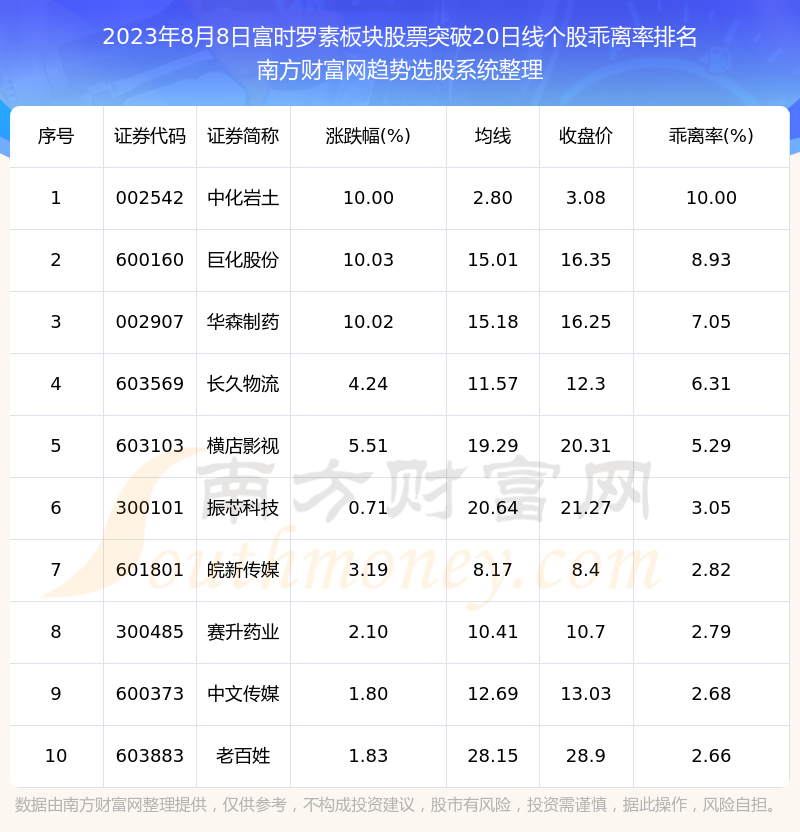800x832 pixels.
Task: Click closing price 16.35
Action: [586, 260]
